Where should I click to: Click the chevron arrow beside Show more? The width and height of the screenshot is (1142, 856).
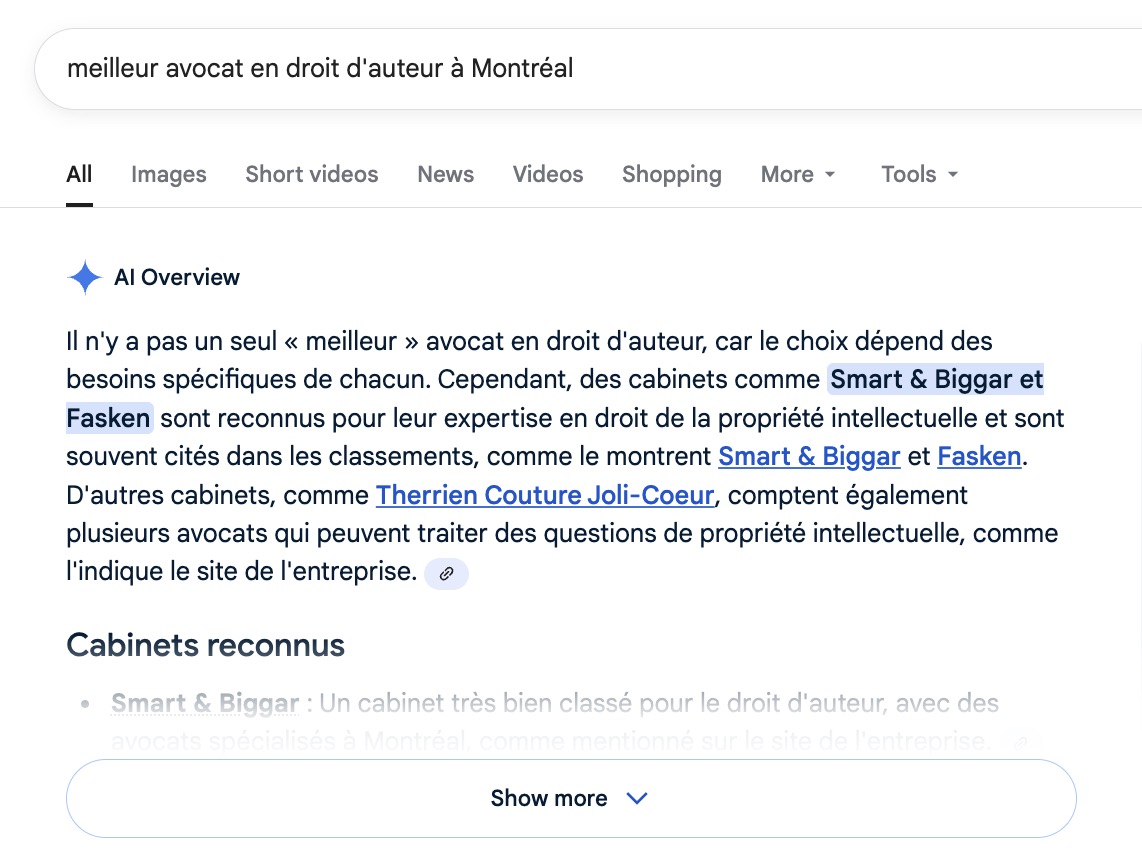636,798
